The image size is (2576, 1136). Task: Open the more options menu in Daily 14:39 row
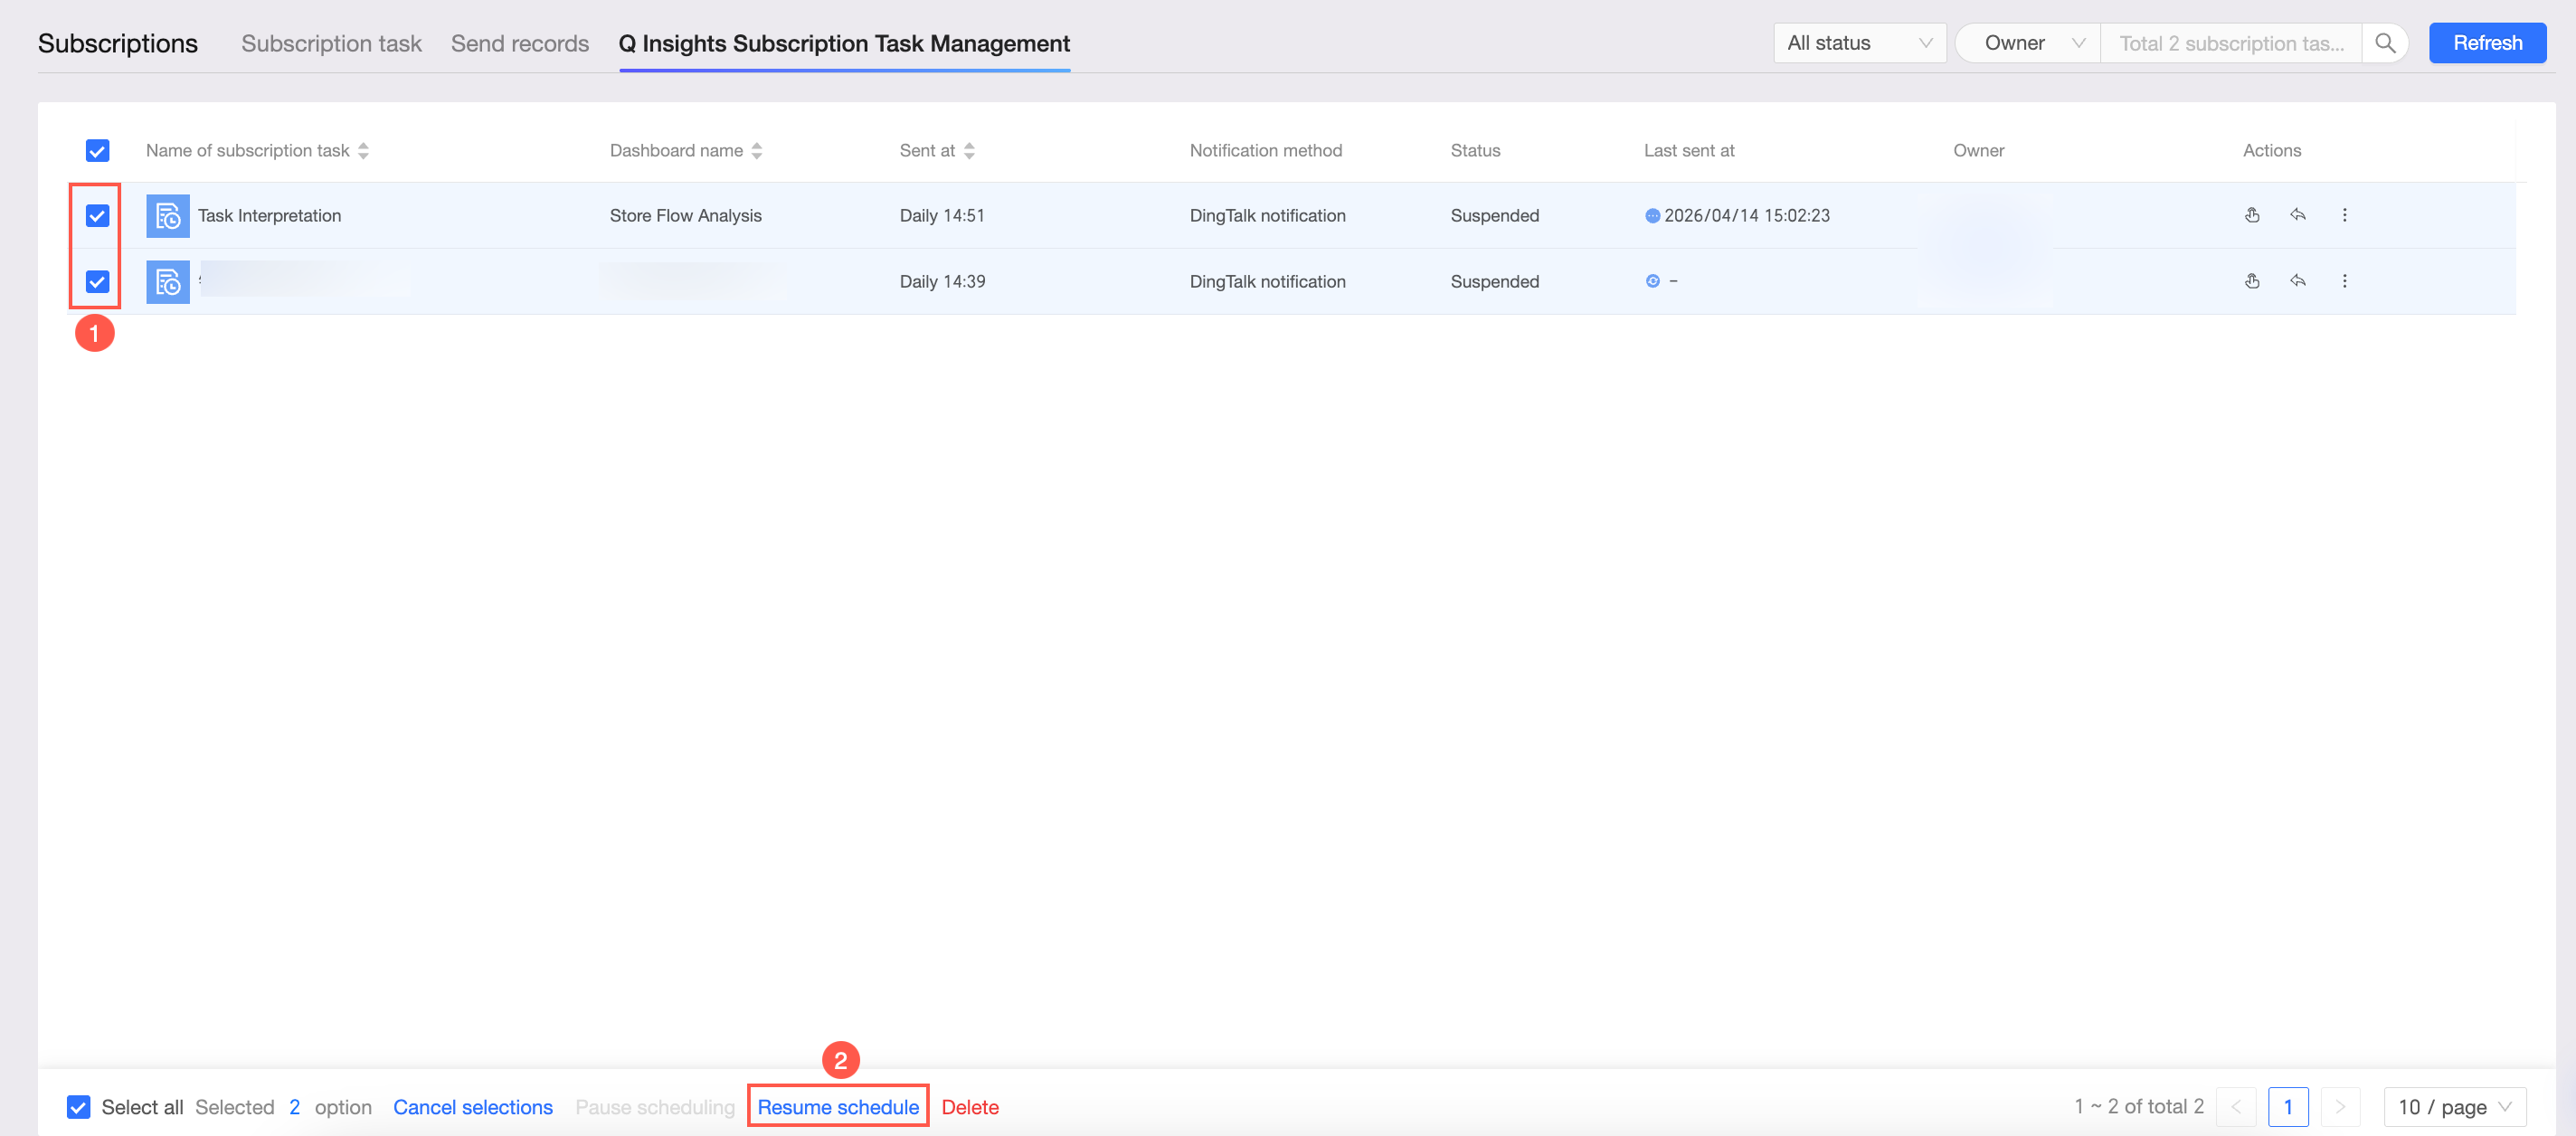pos(2344,281)
